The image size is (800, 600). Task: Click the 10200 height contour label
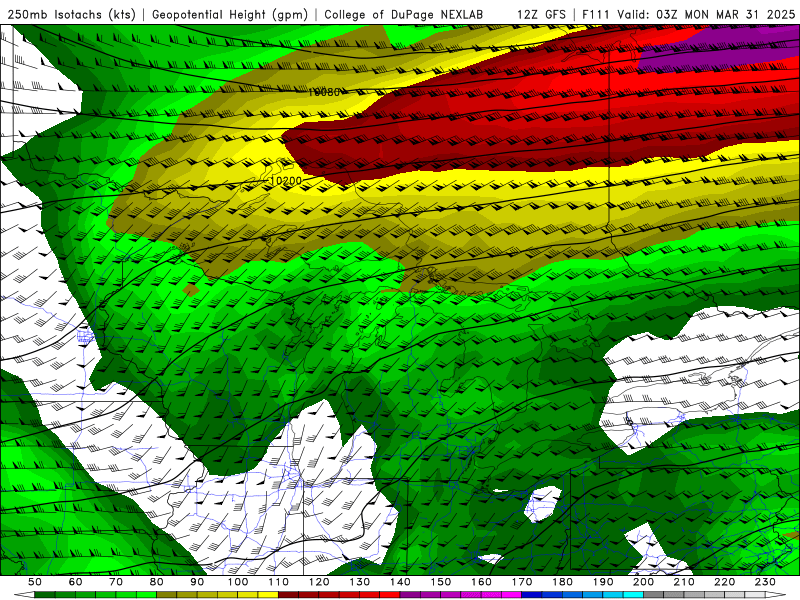point(286,181)
